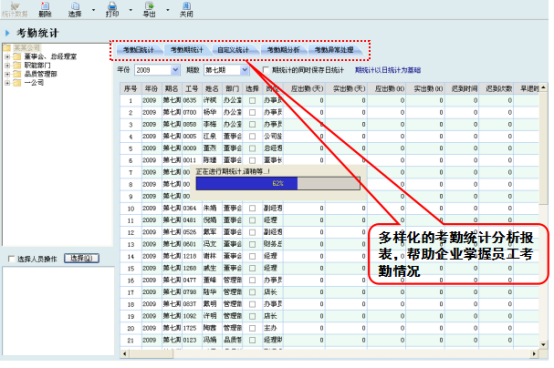The height and width of the screenshot is (368, 554).
Task: Tick the 选择 checkbox in row 21
Action: 252,340
